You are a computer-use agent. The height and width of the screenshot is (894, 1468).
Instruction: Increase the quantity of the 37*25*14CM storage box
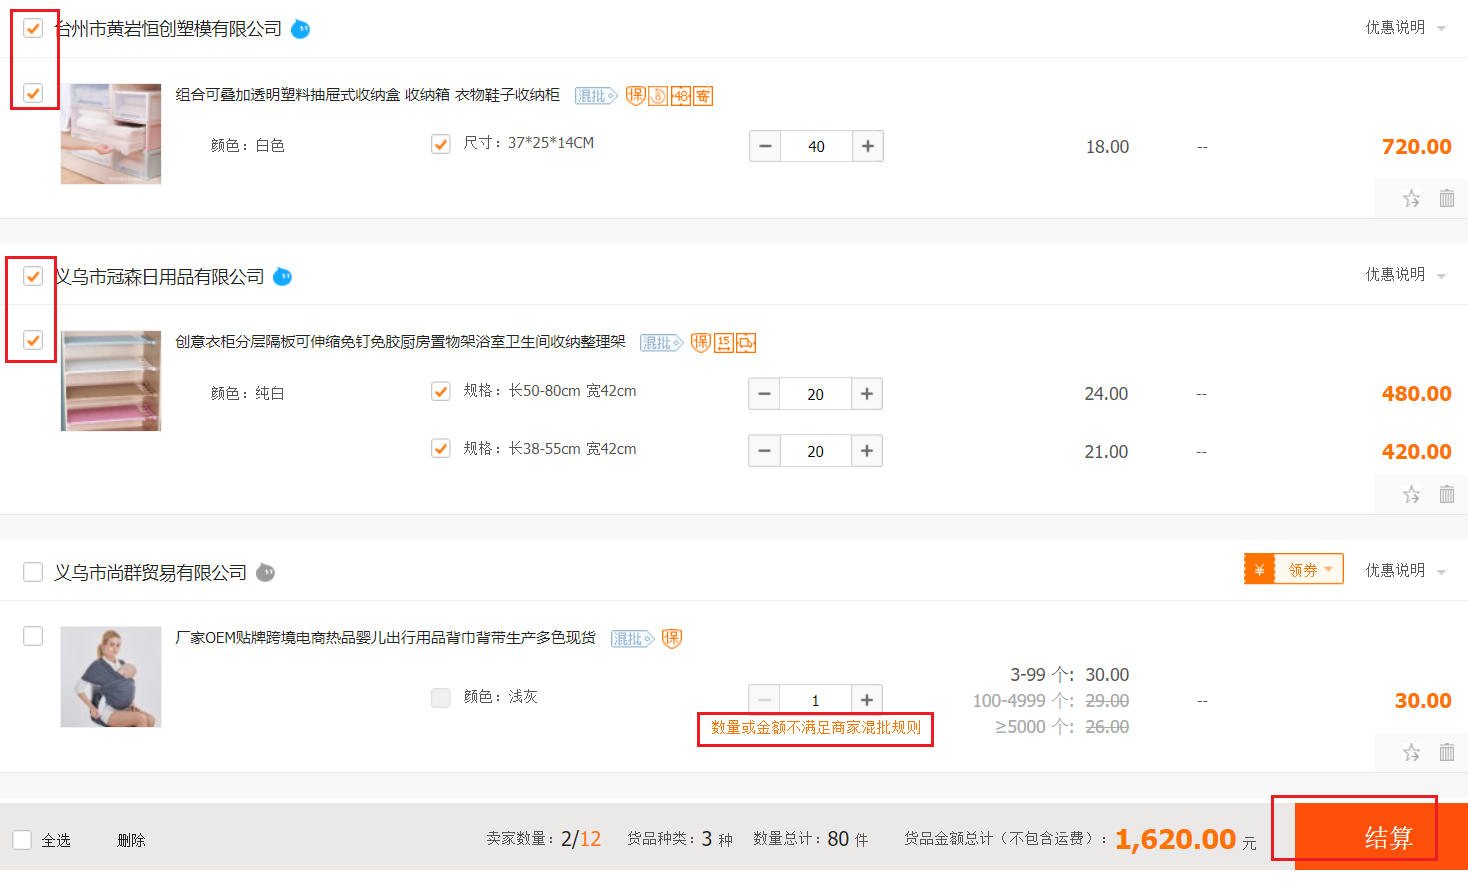point(867,146)
